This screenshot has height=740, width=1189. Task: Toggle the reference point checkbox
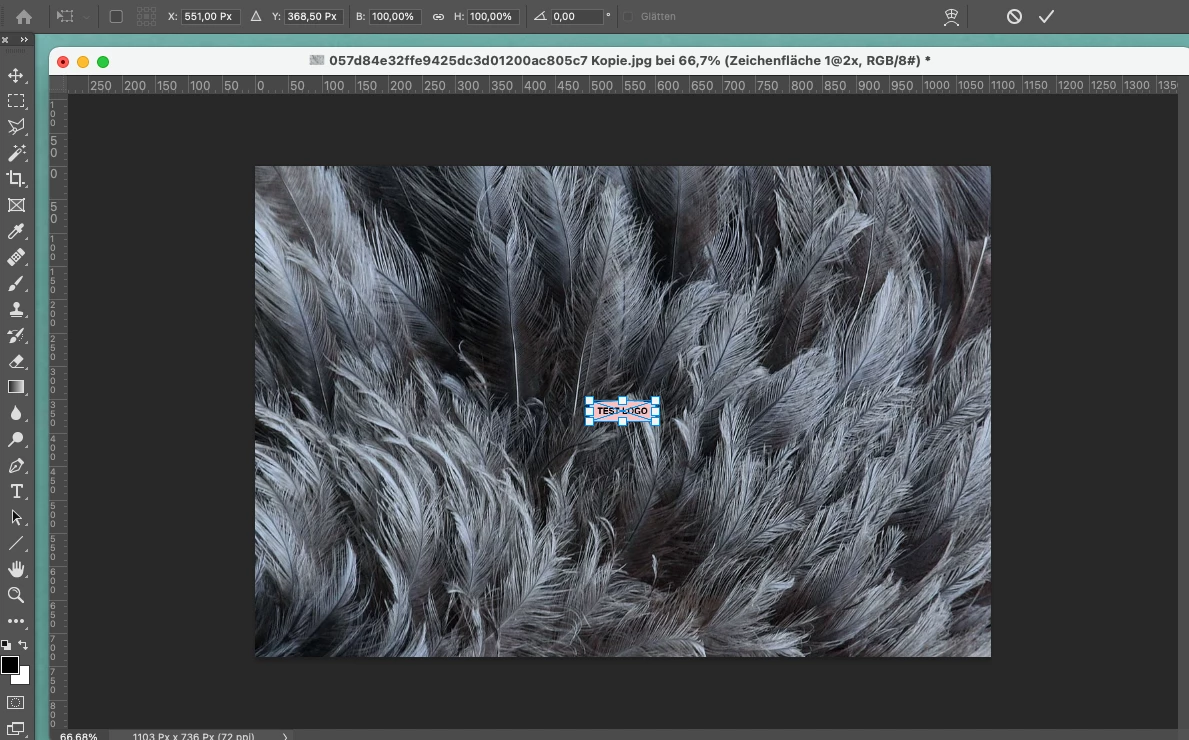[x=116, y=17]
